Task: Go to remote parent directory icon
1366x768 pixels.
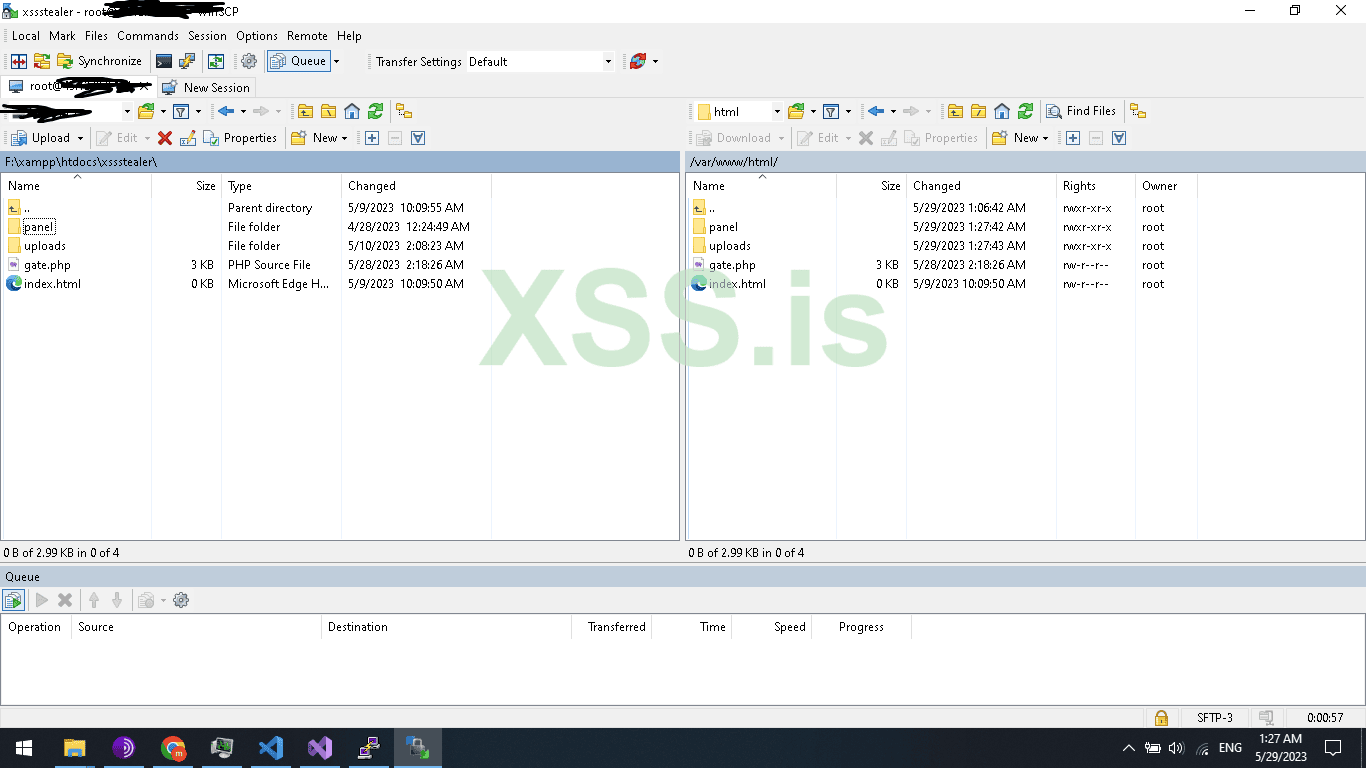Action: (956, 111)
